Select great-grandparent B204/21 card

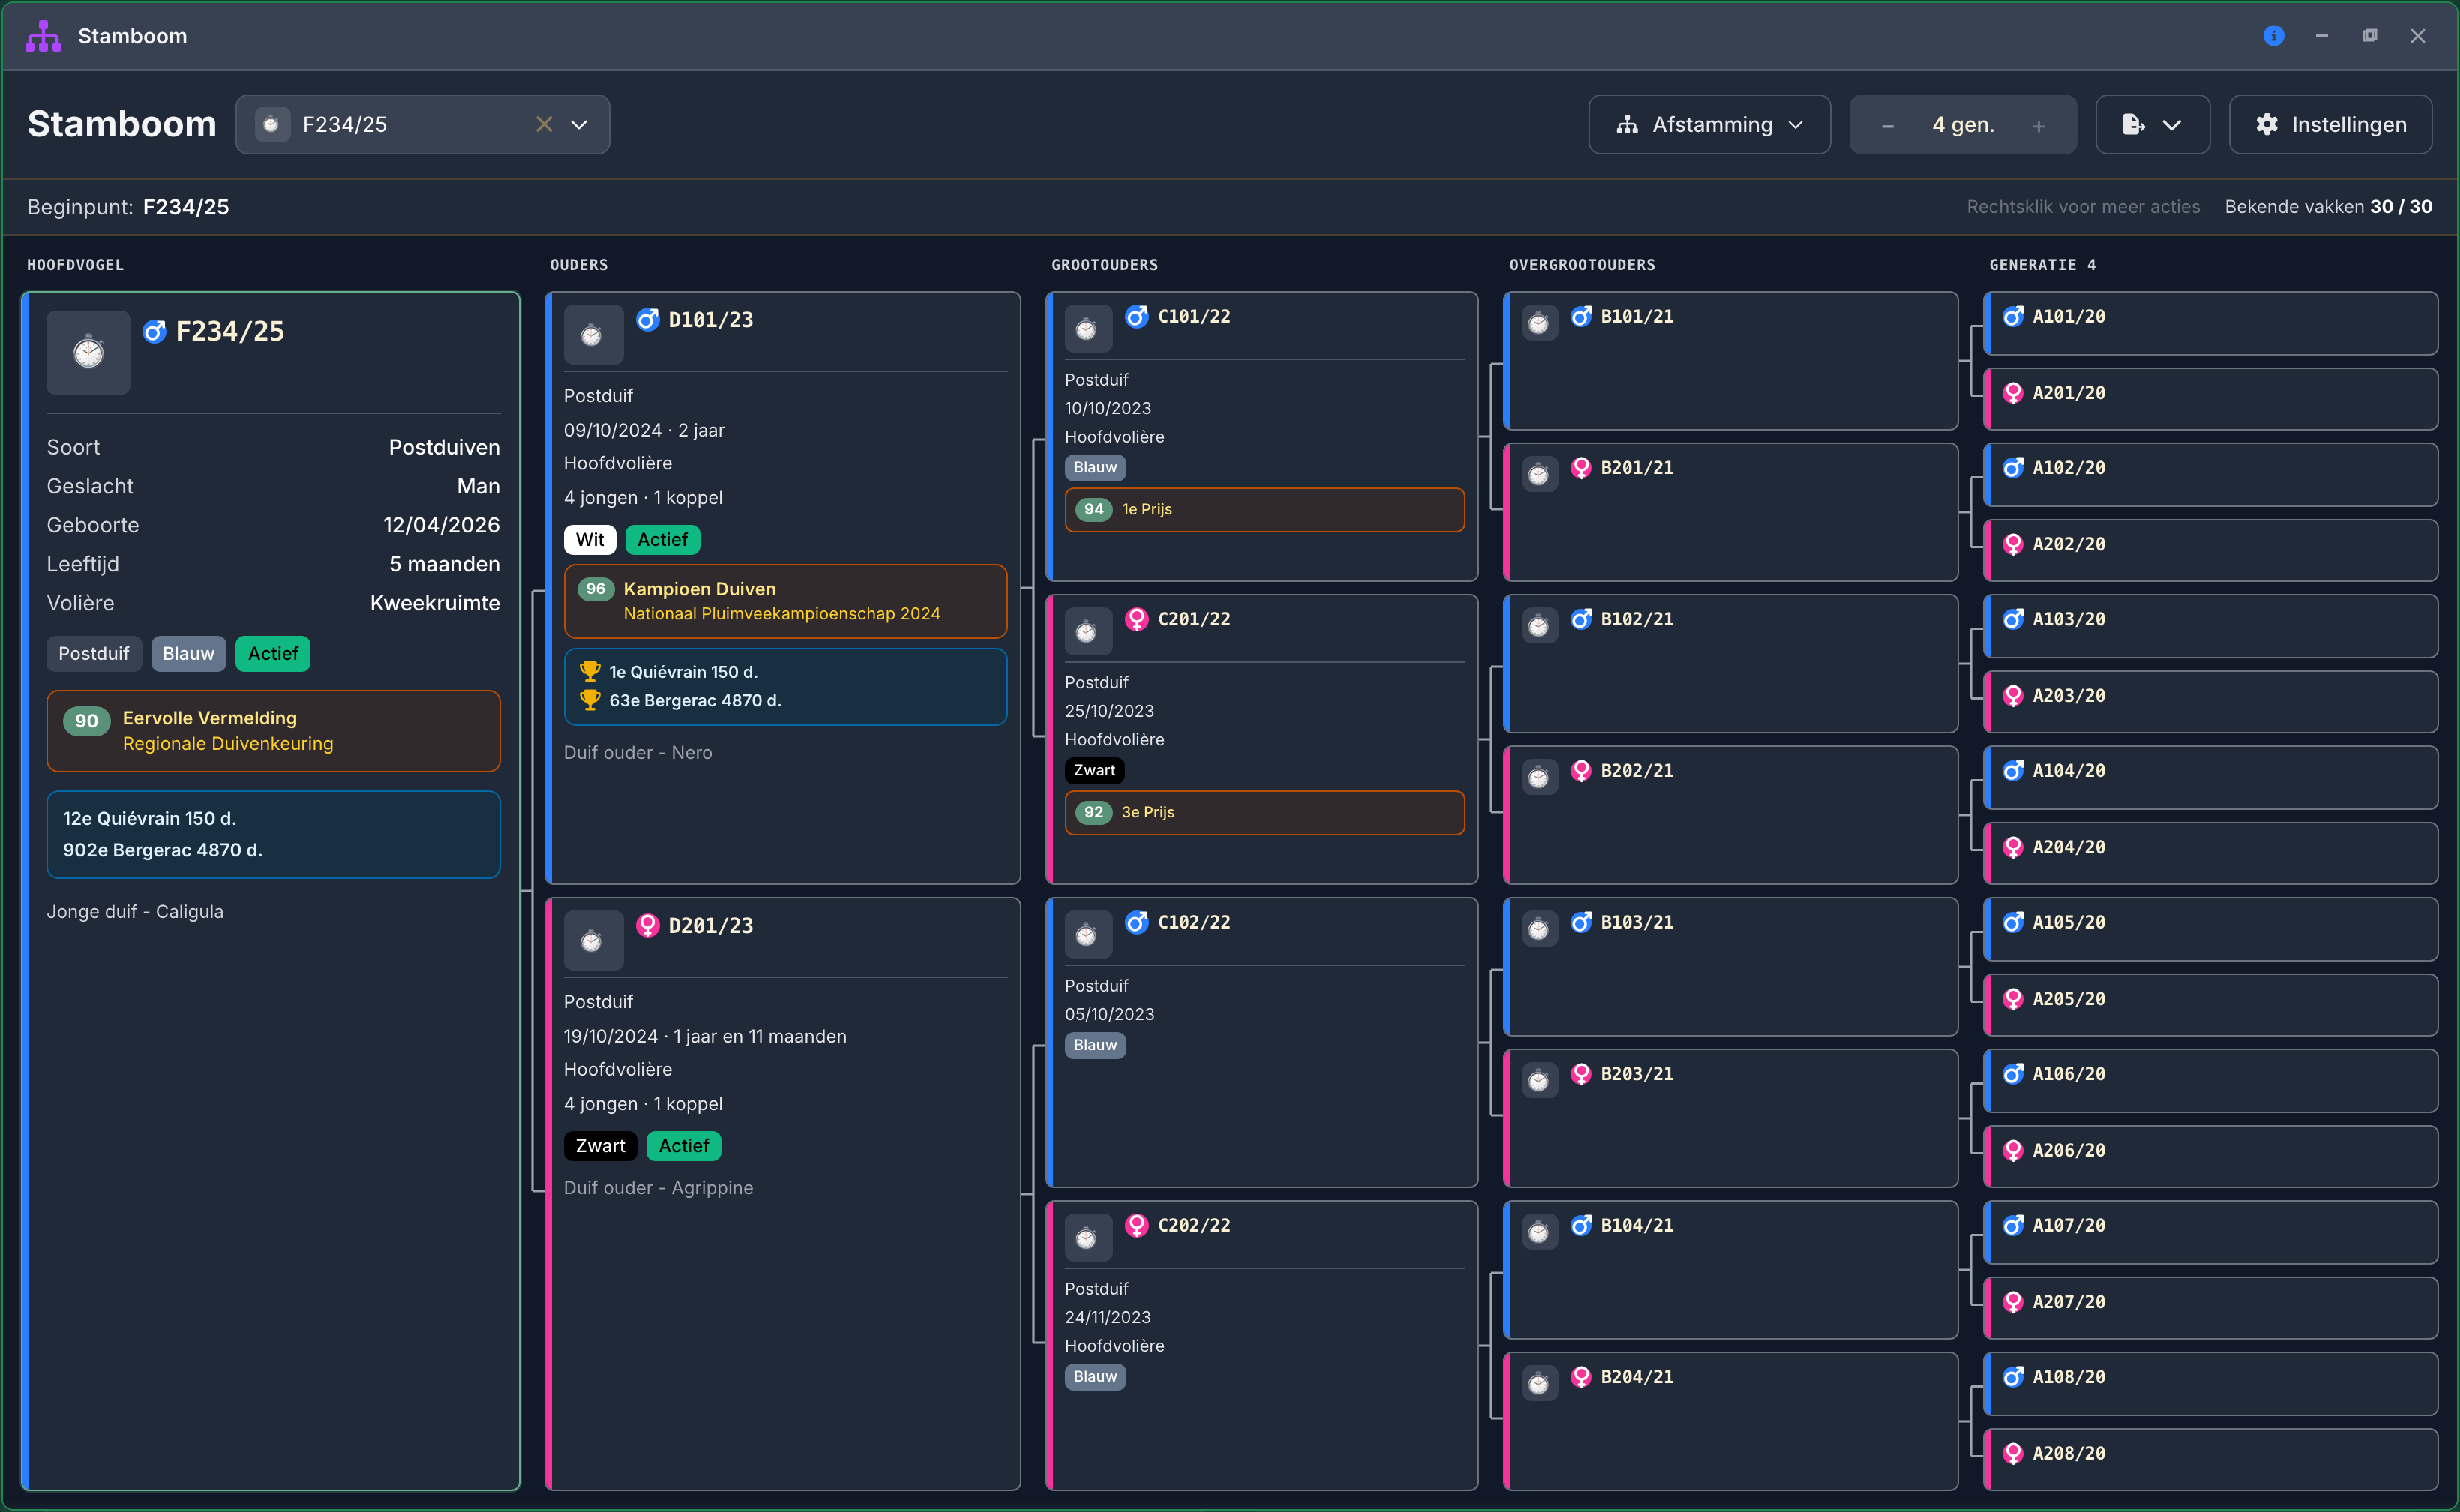[1730, 1420]
